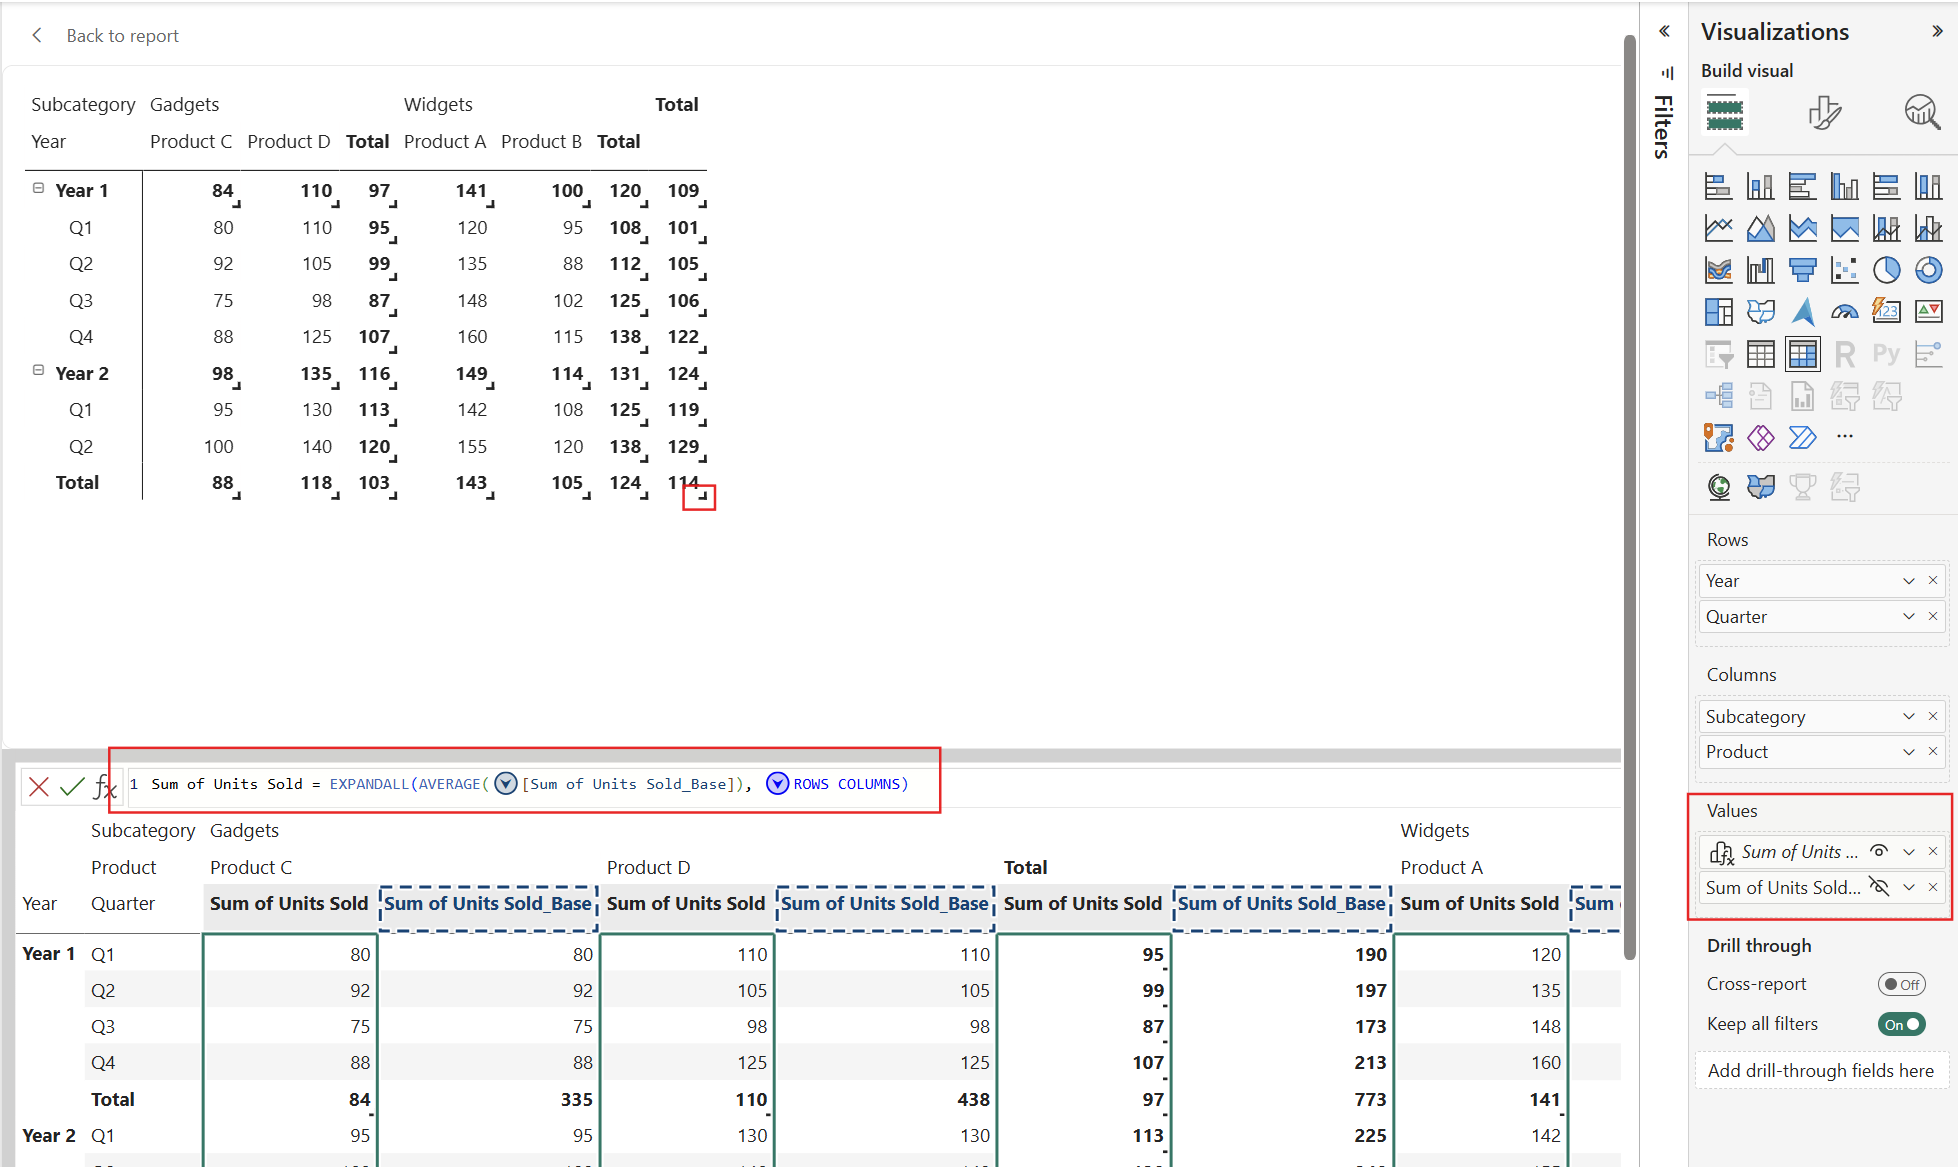Remove Year from Rows

[x=1933, y=580]
